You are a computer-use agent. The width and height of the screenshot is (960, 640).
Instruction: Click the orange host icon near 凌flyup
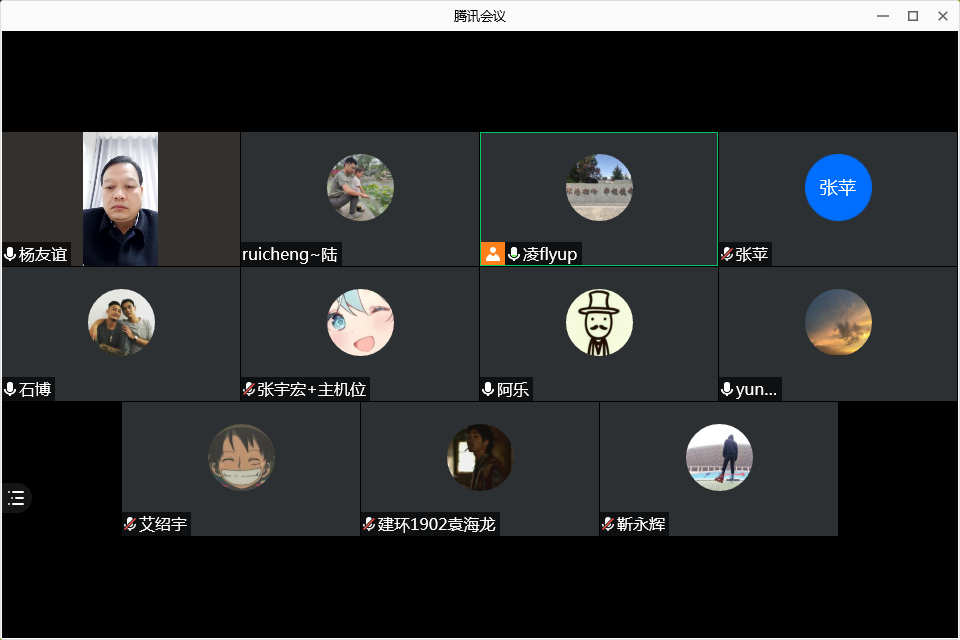(x=492, y=254)
